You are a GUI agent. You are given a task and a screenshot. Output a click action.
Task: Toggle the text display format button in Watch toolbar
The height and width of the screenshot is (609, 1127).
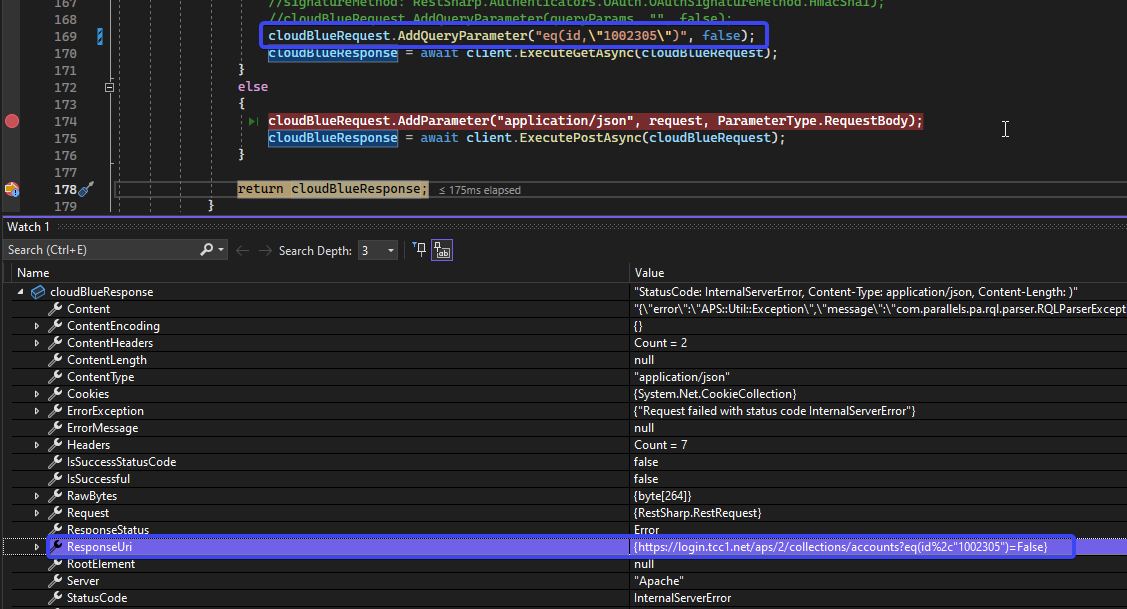[442, 249]
